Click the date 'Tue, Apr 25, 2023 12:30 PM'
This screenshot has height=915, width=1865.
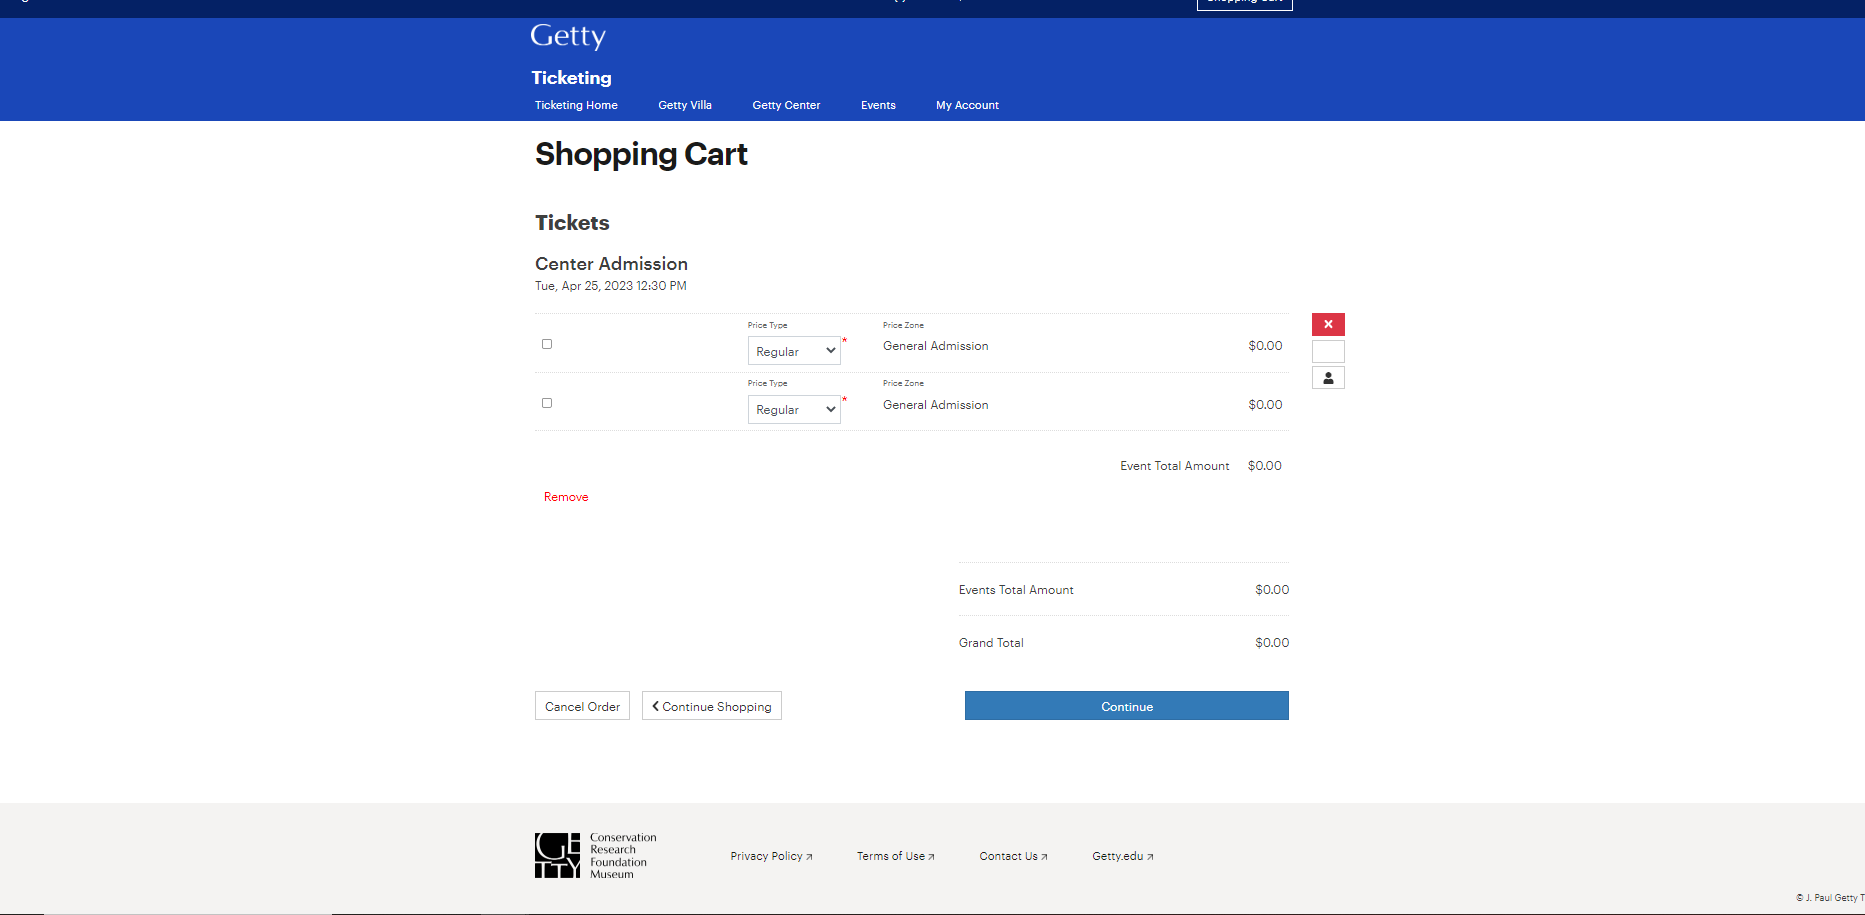[611, 286]
